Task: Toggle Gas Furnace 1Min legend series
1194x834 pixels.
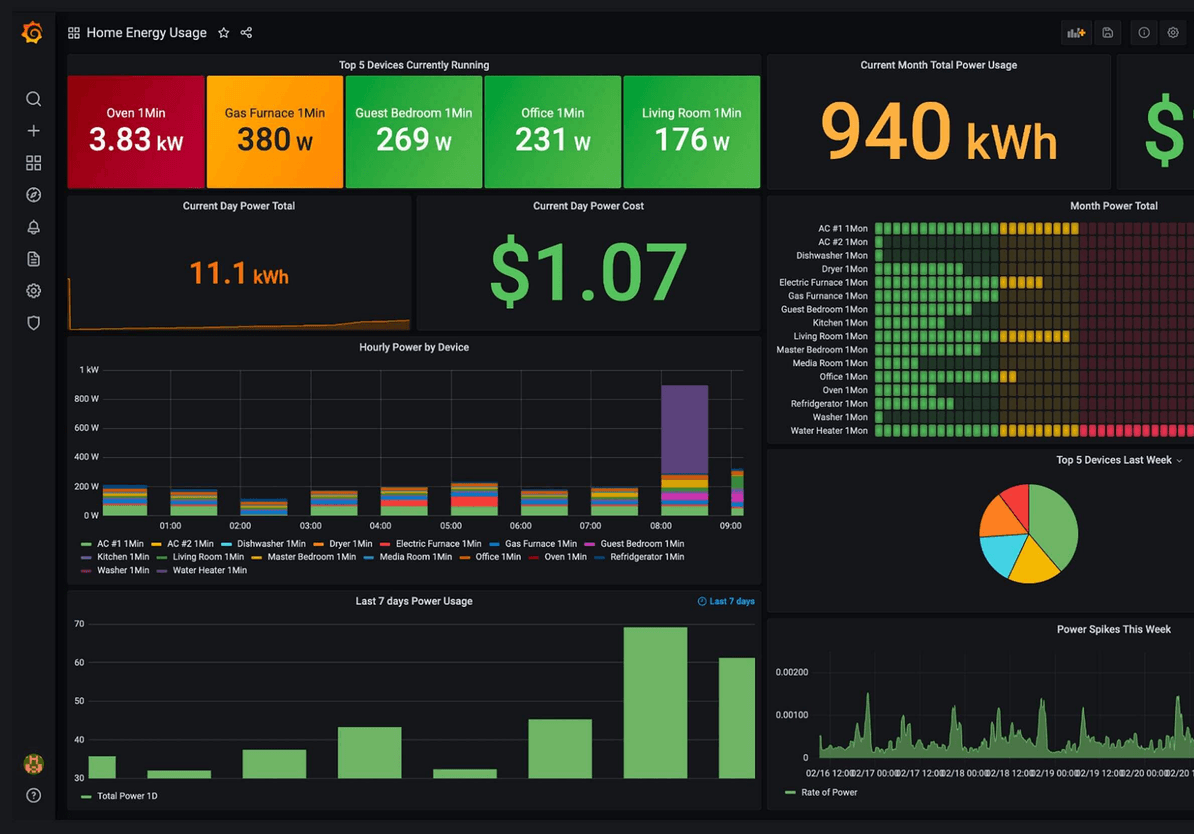Action: (x=533, y=544)
